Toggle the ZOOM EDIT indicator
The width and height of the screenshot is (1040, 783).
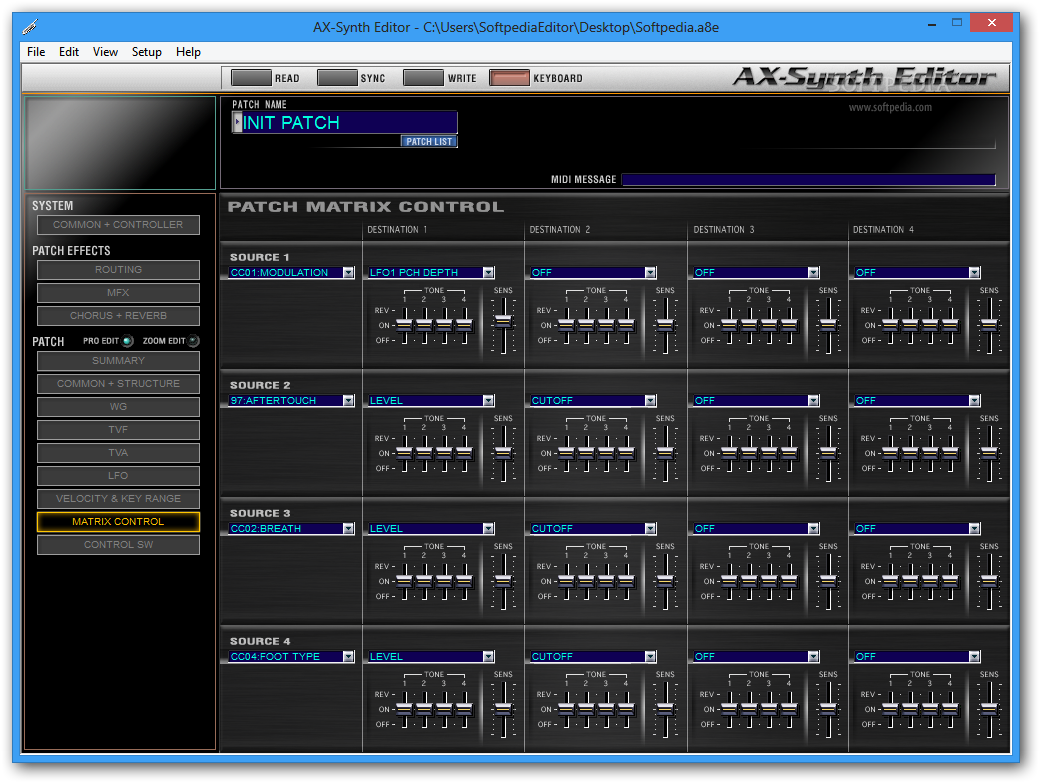click(194, 341)
